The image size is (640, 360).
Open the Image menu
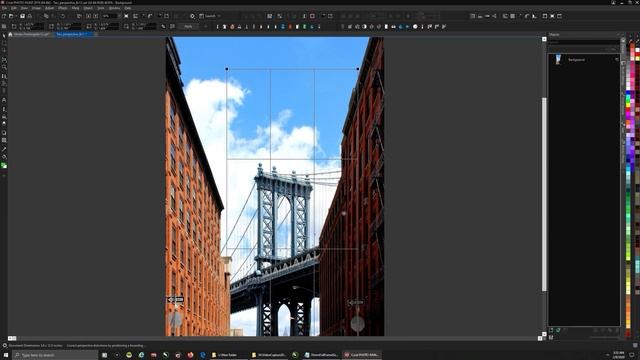coord(36,8)
